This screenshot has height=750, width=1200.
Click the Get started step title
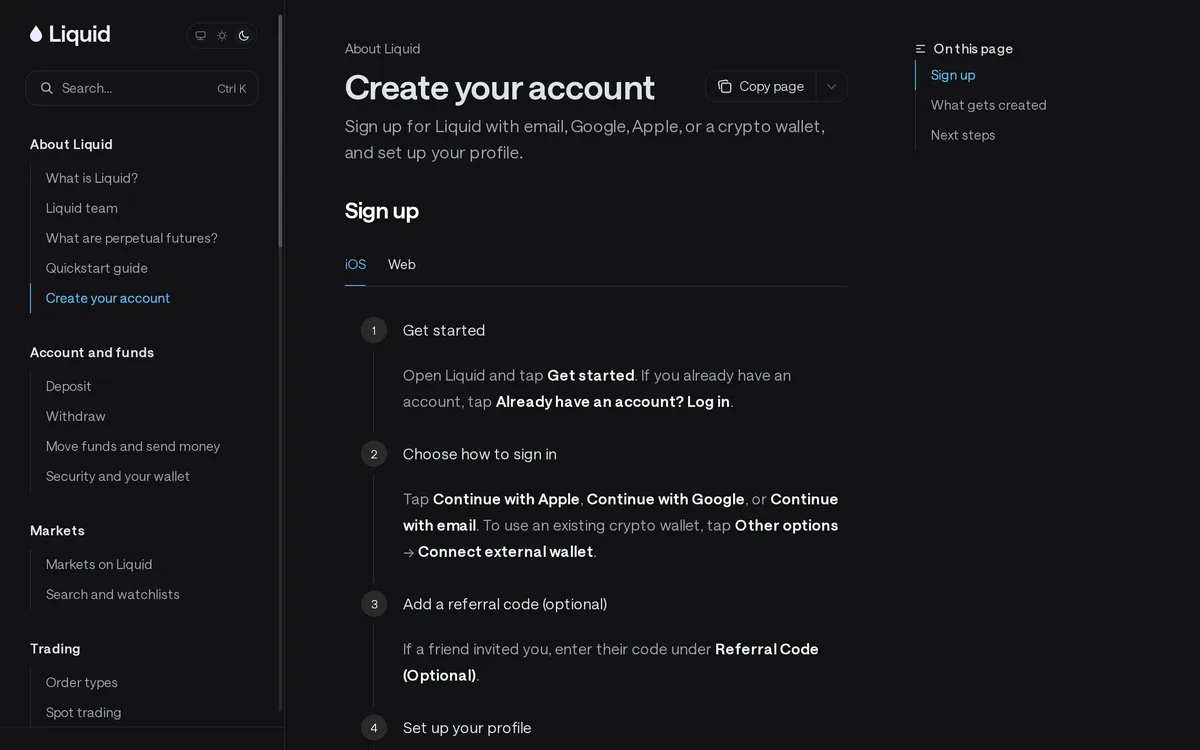444,330
